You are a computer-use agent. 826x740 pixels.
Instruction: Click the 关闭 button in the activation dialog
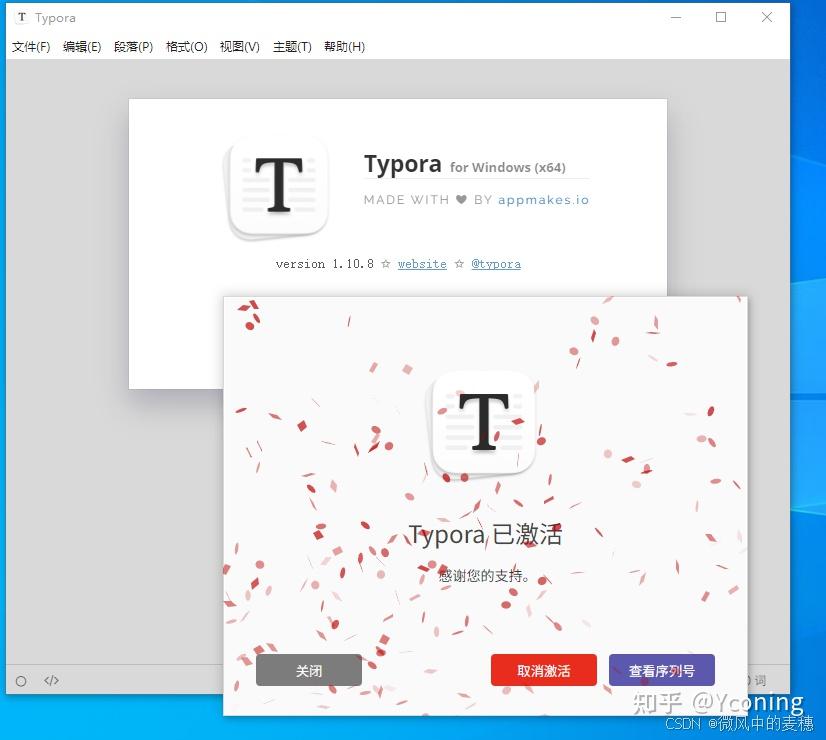308,670
